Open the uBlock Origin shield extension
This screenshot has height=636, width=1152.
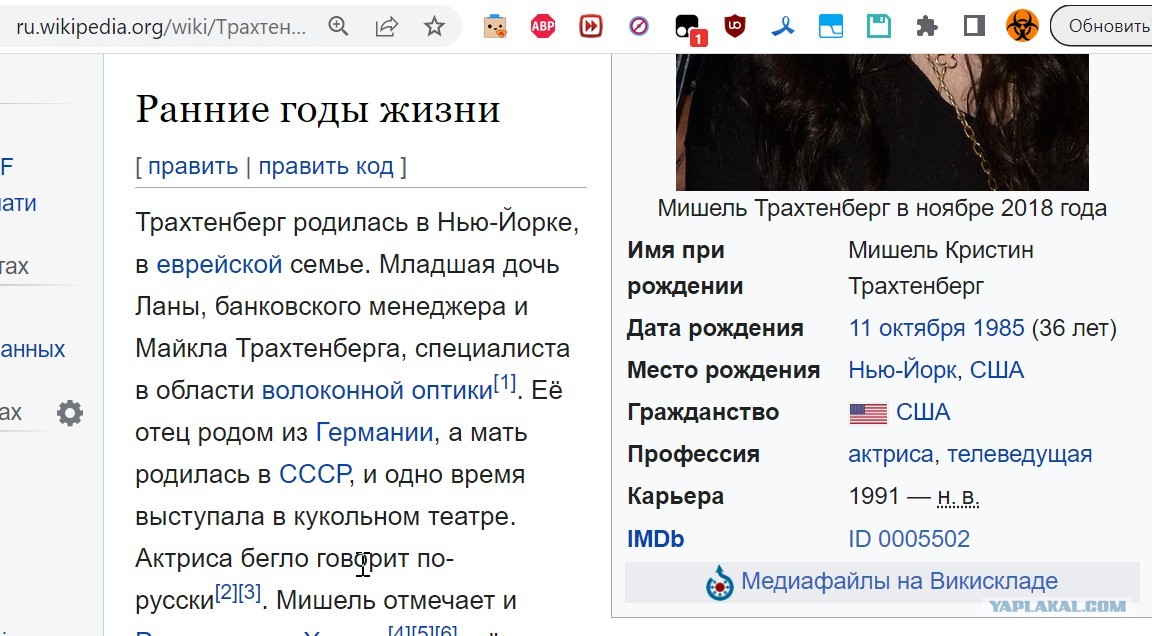click(x=735, y=26)
